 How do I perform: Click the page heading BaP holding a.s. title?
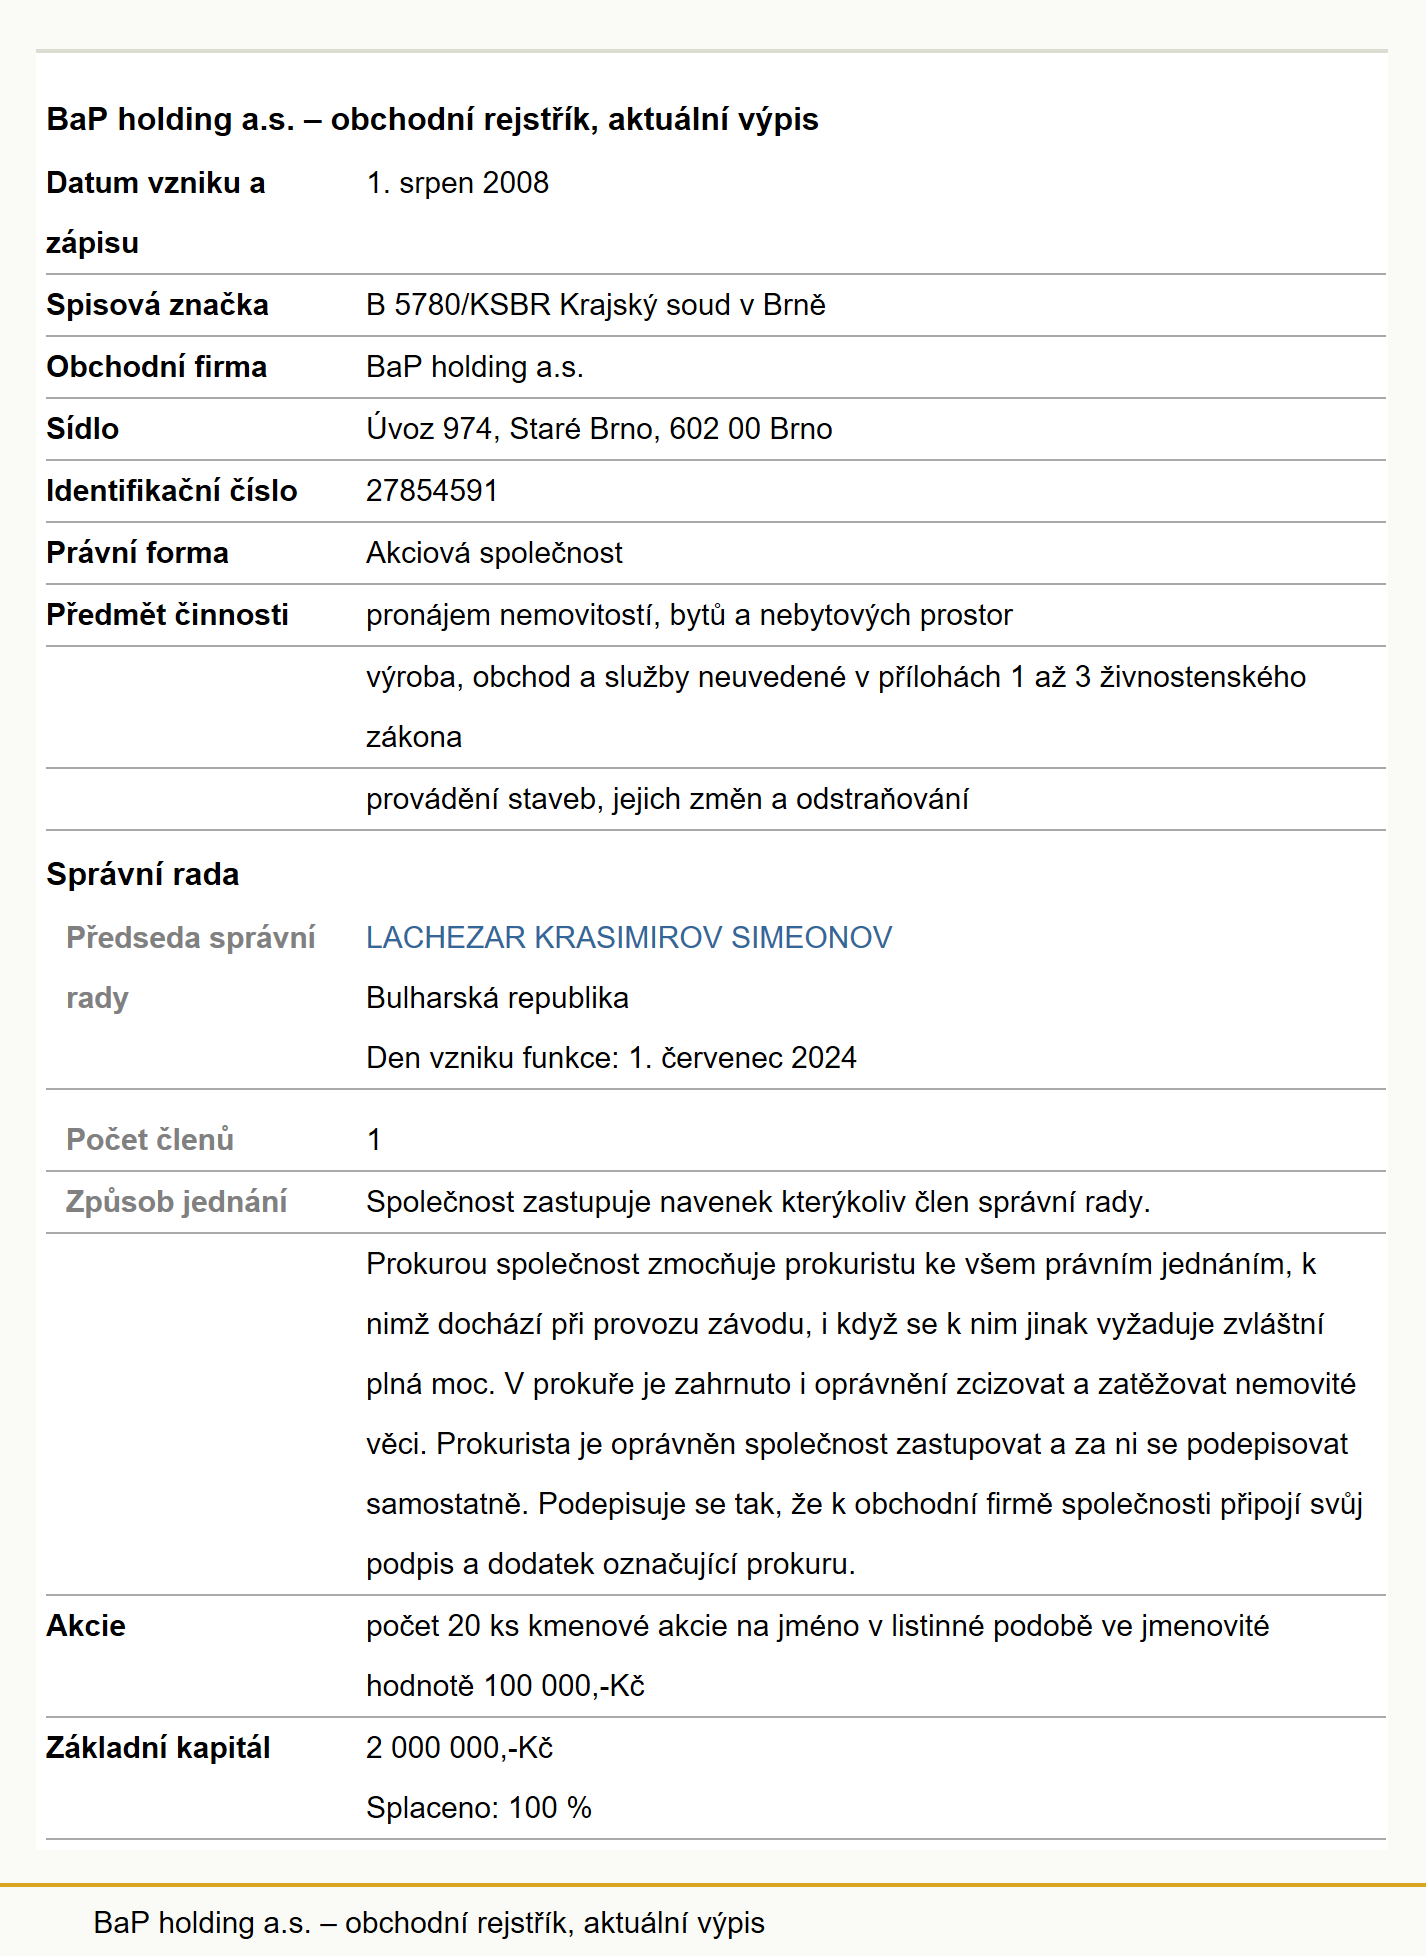point(432,119)
